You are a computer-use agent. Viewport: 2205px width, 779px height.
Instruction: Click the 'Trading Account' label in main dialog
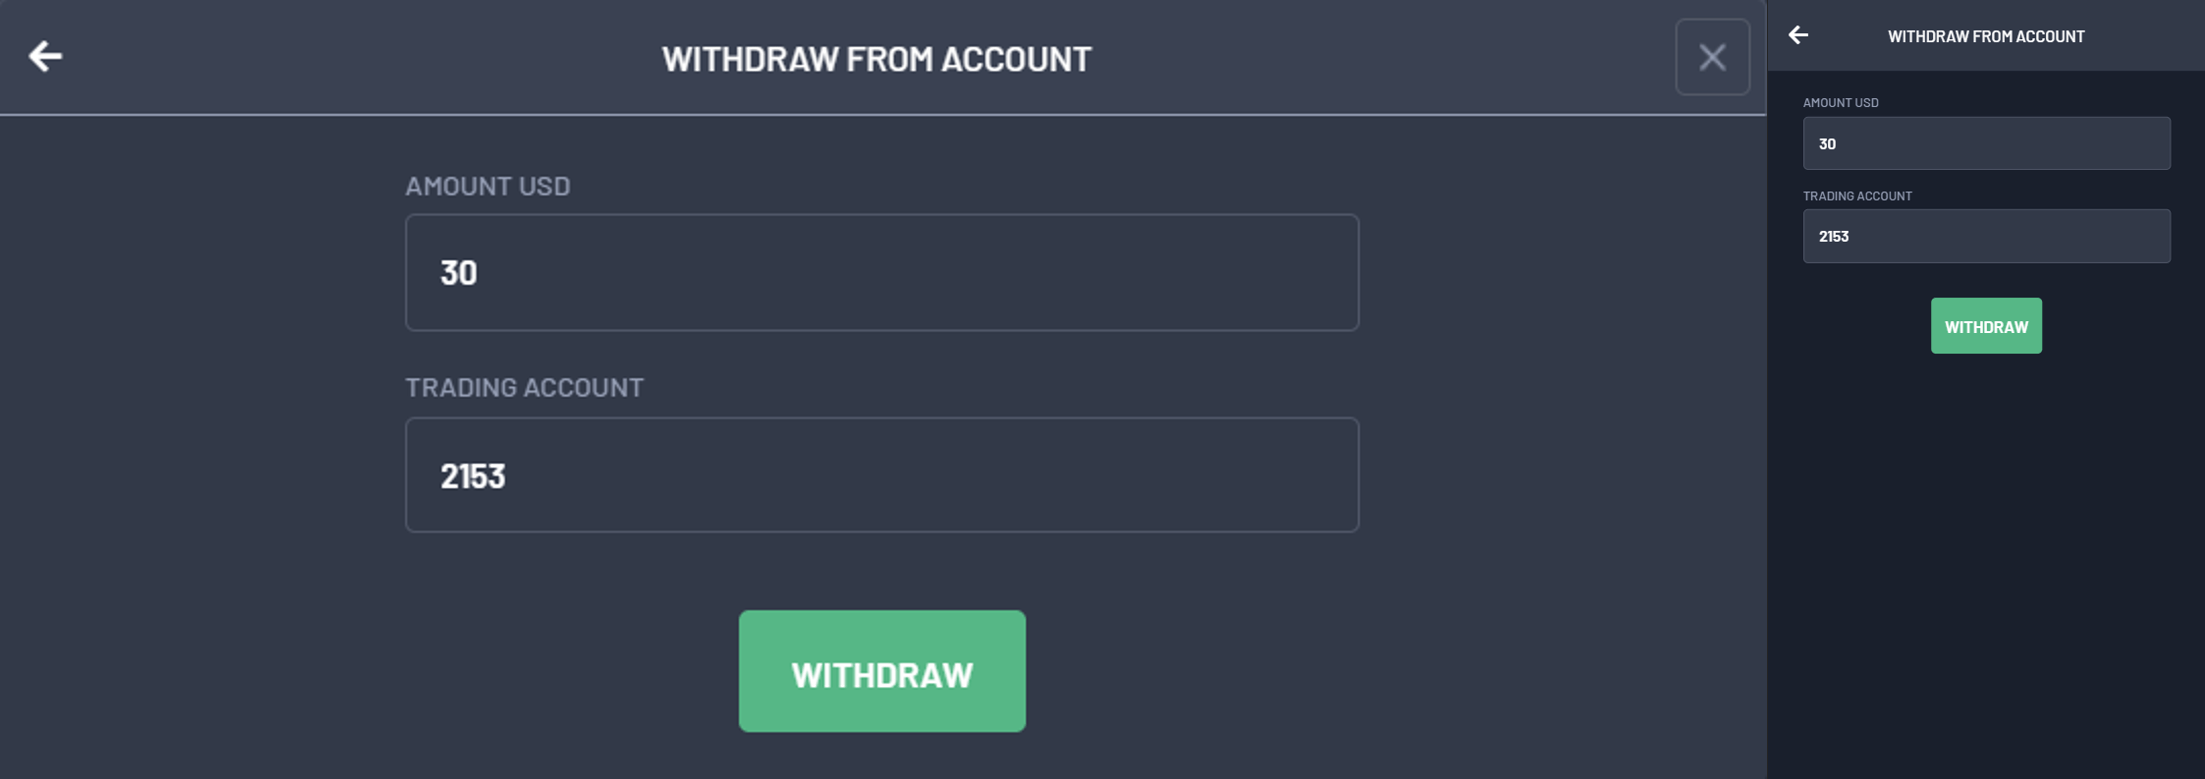[x=524, y=387]
